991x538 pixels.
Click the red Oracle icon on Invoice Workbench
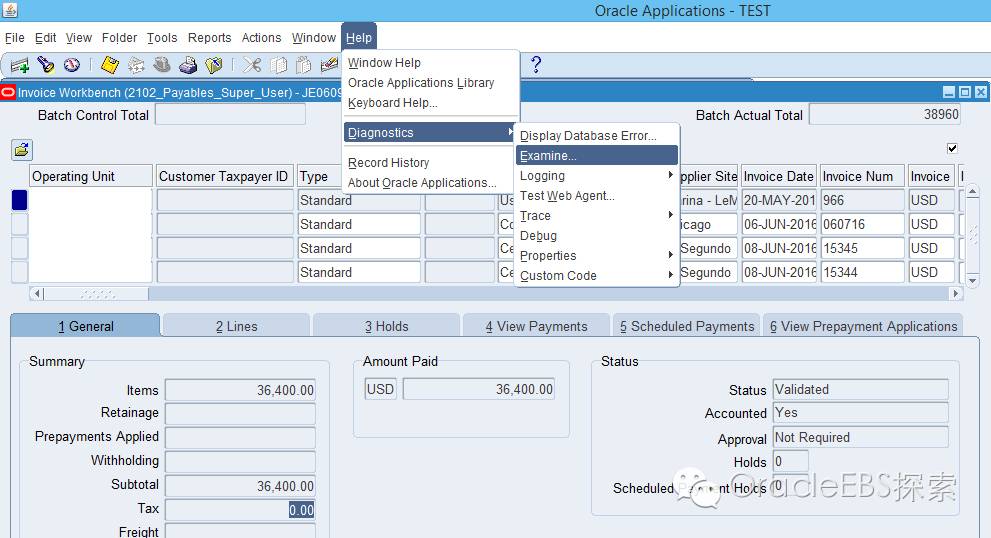click(8, 93)
